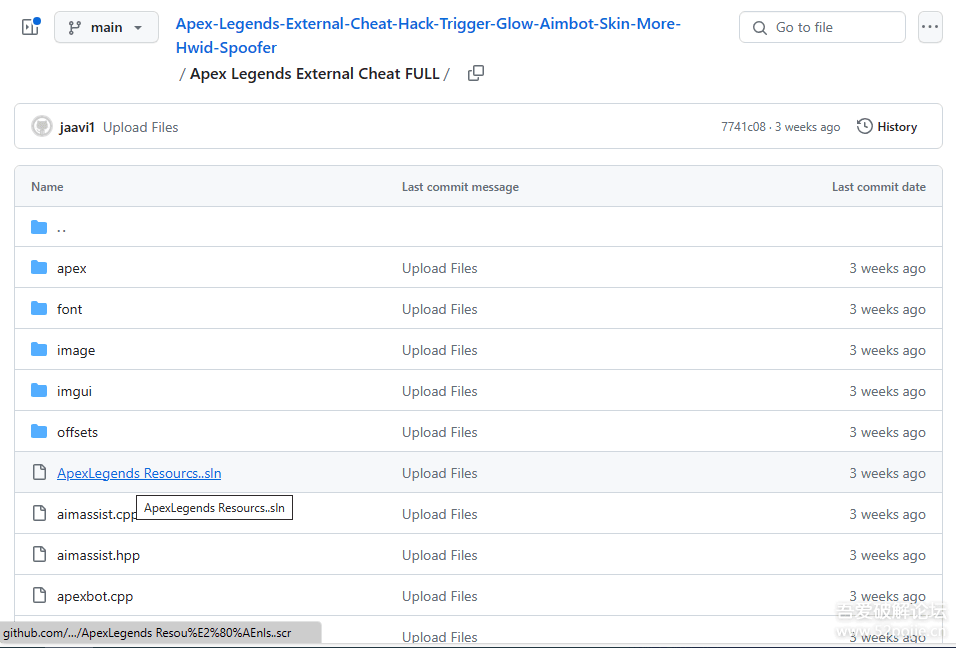Open Upload Files commit in font row

[439, 309]
